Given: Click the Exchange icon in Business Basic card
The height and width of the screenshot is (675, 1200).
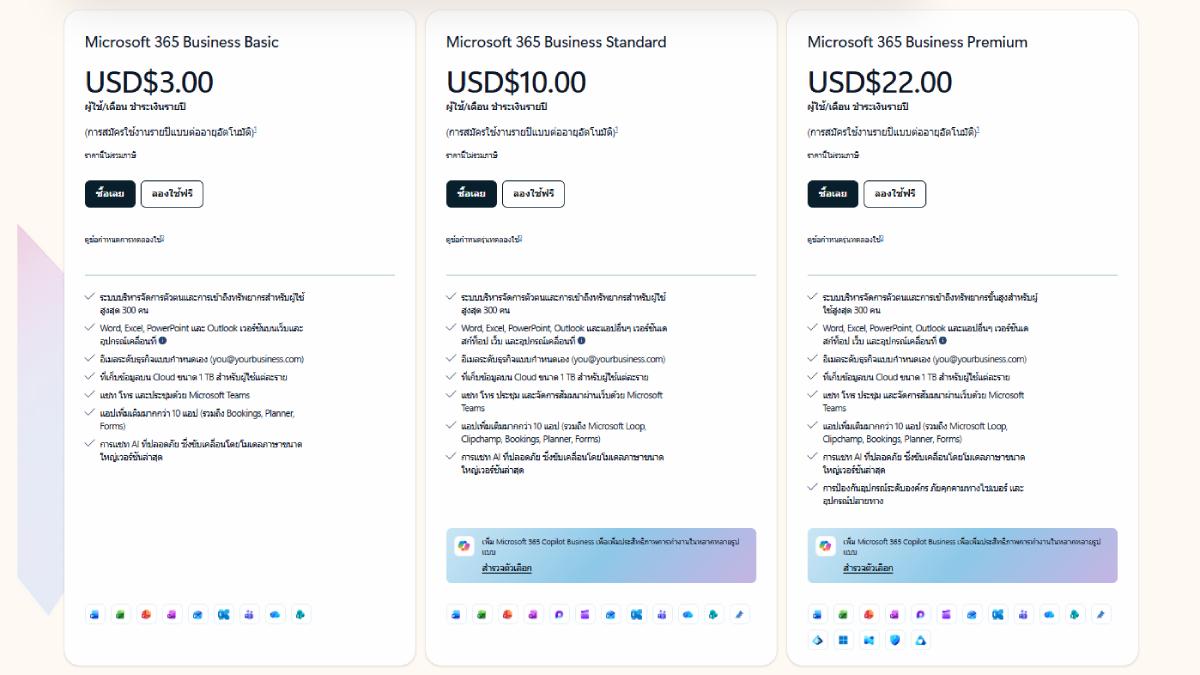Looking at the screenshot, I should (224, 614).
